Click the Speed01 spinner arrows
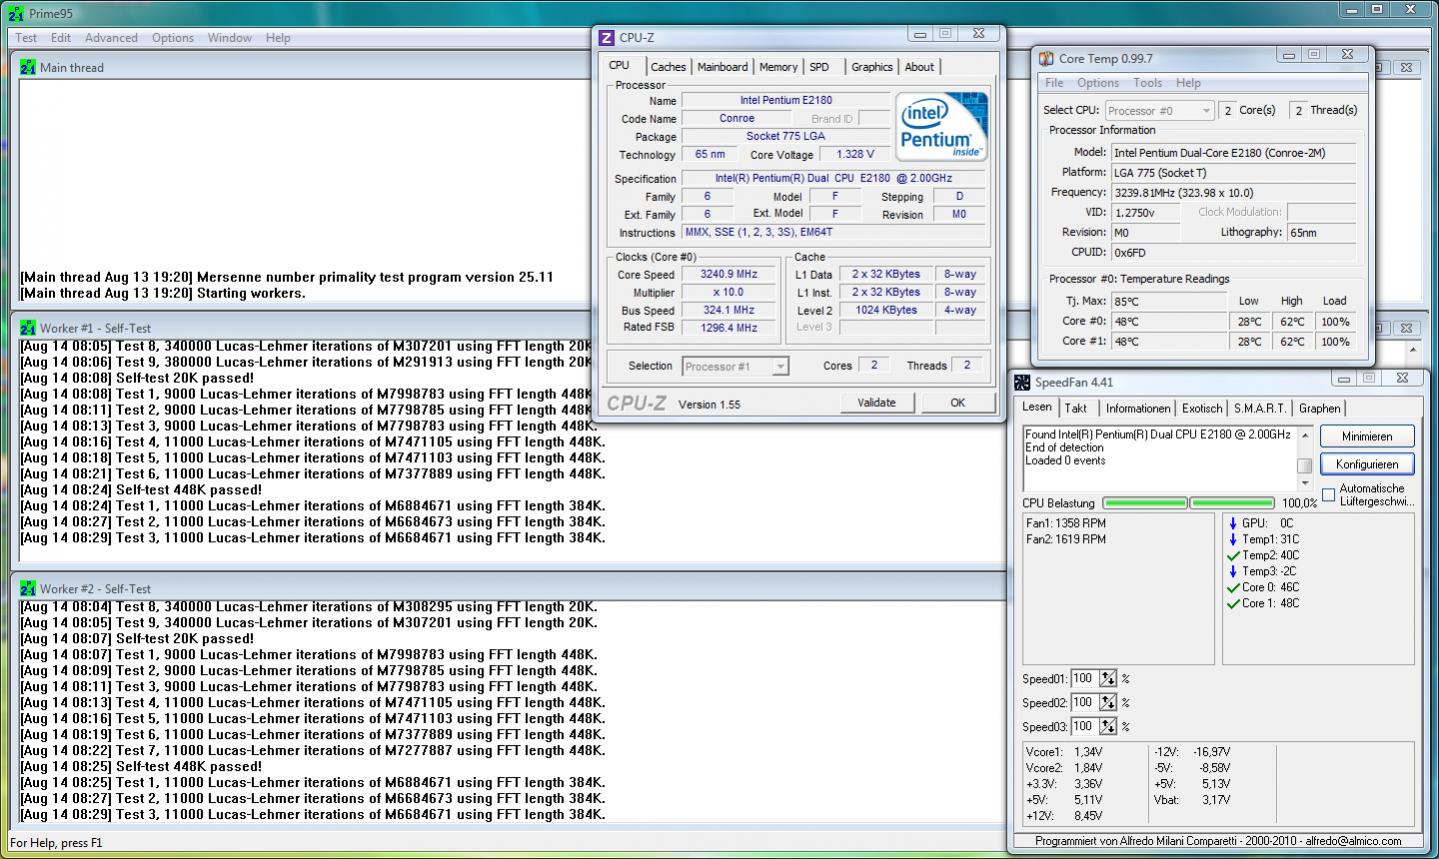 click(x=1108, y=678)
